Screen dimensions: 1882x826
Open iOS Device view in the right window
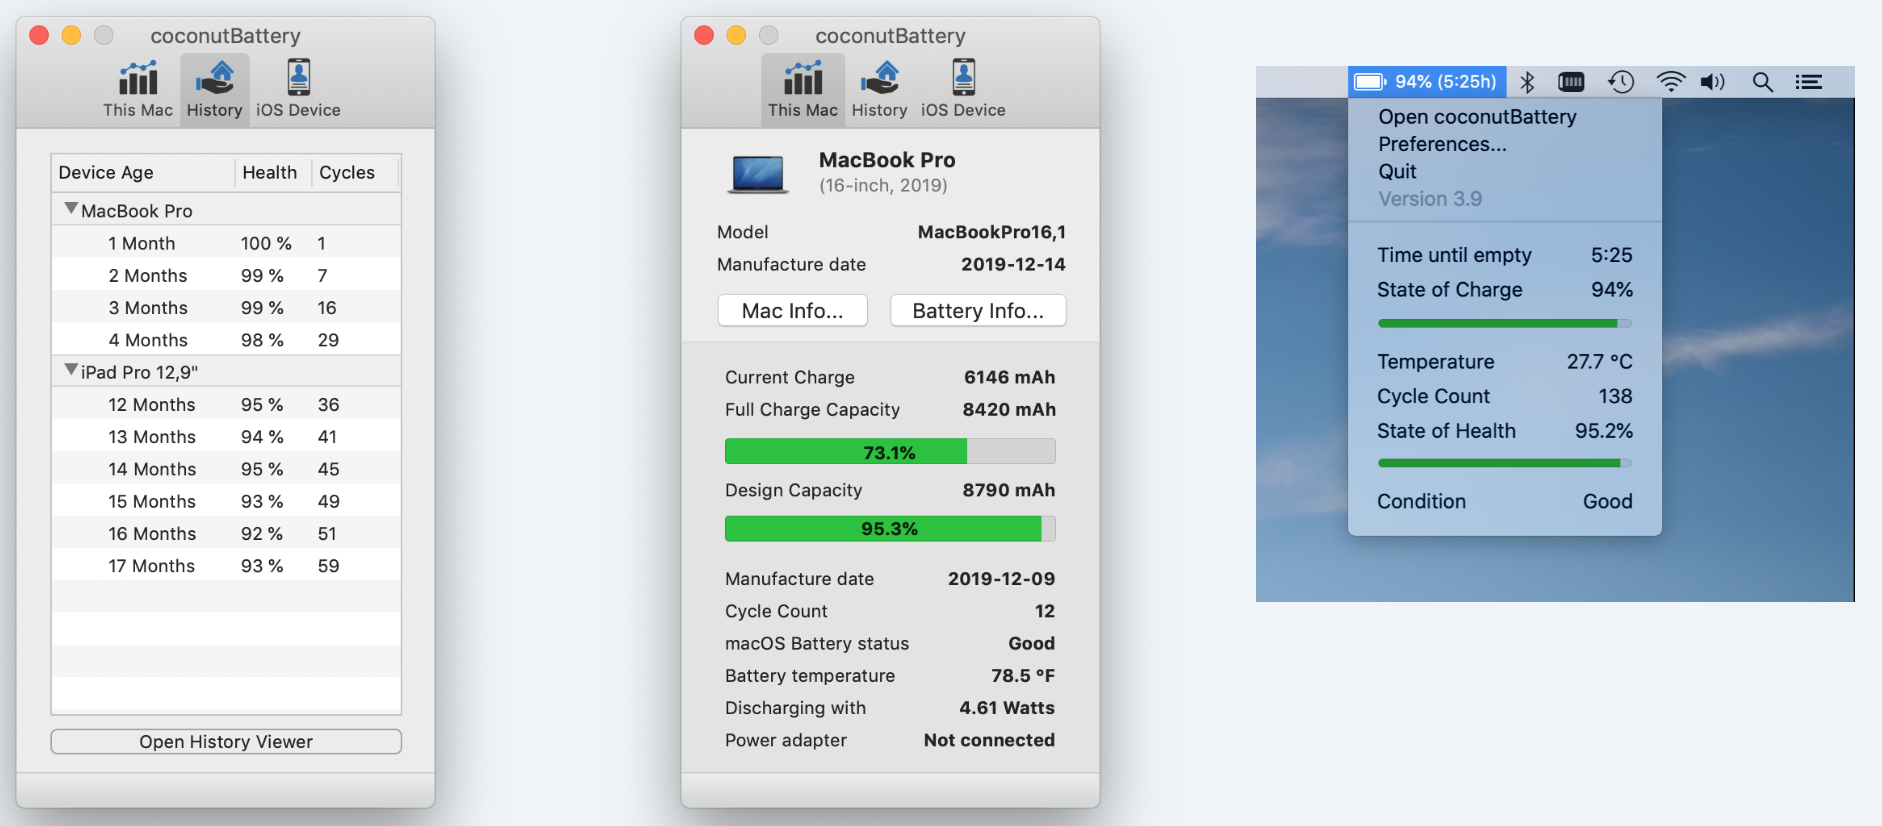pos(963,89)
